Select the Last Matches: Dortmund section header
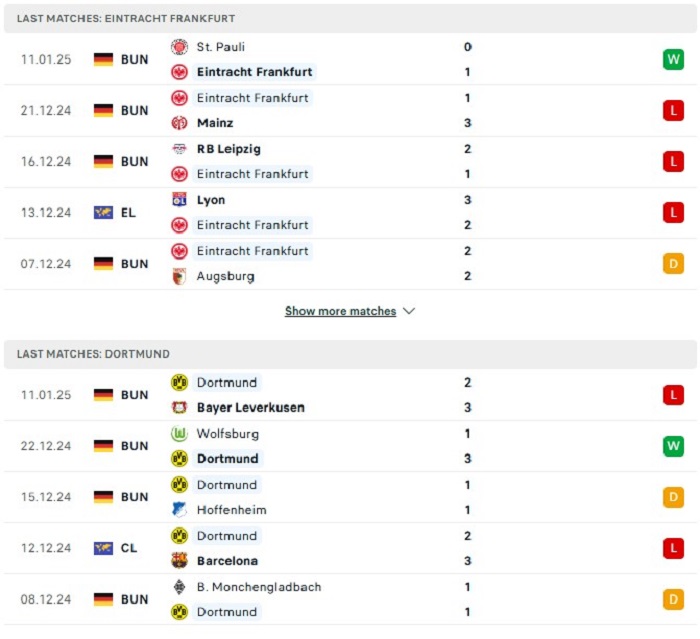This screenshot has height=639, width=700. (350, 354)
